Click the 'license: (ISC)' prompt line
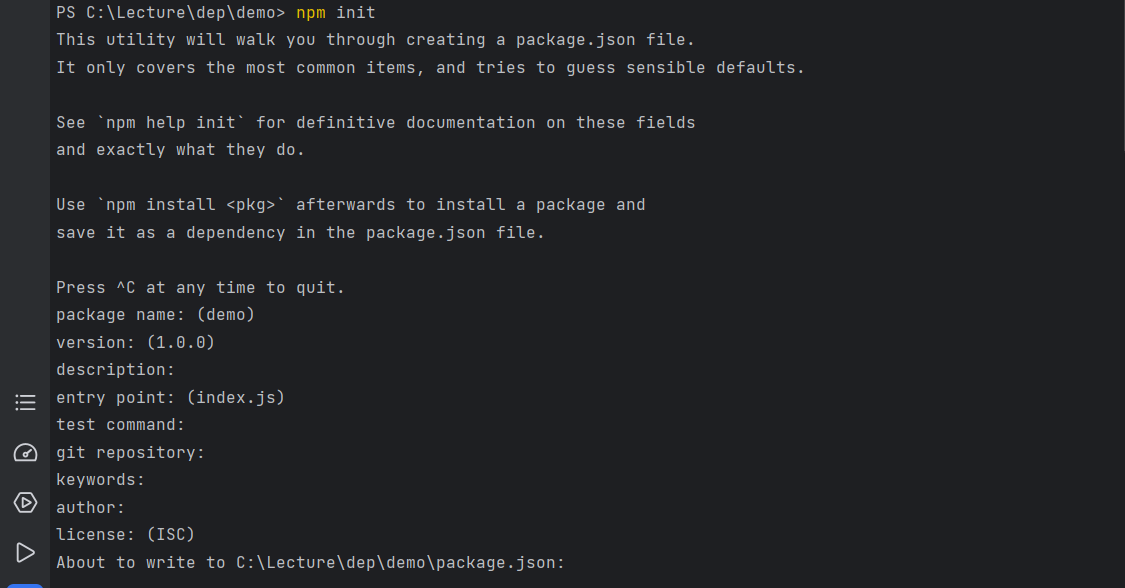The height and width of the screenshot is (588, 1125). pyautogui.click(x=126, y=535)
